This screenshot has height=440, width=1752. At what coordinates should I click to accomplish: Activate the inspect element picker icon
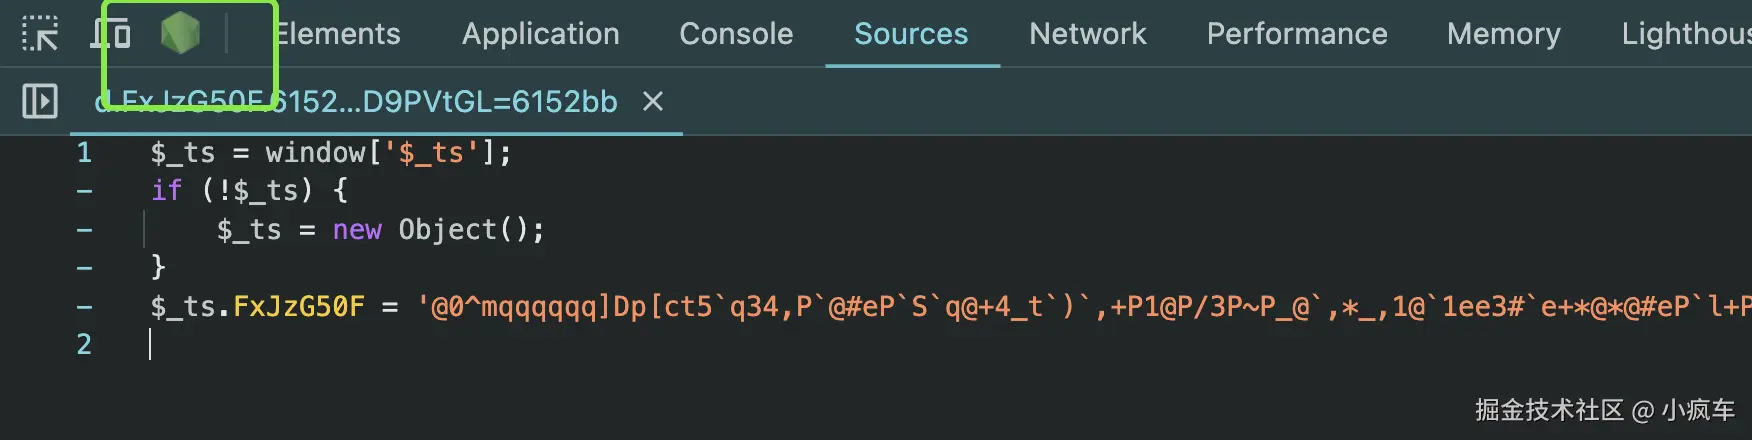(40, 34)
